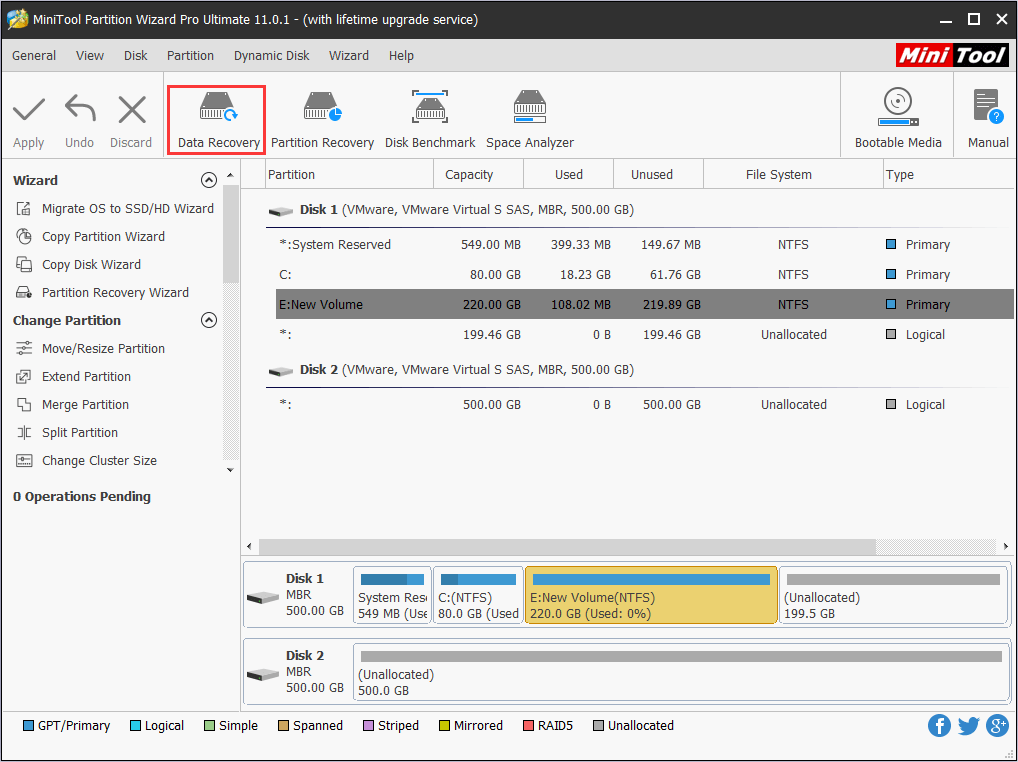Start the Partition Recovery Wizard in sidebar
Screen dimensions: 1018x762
[103, 292]
